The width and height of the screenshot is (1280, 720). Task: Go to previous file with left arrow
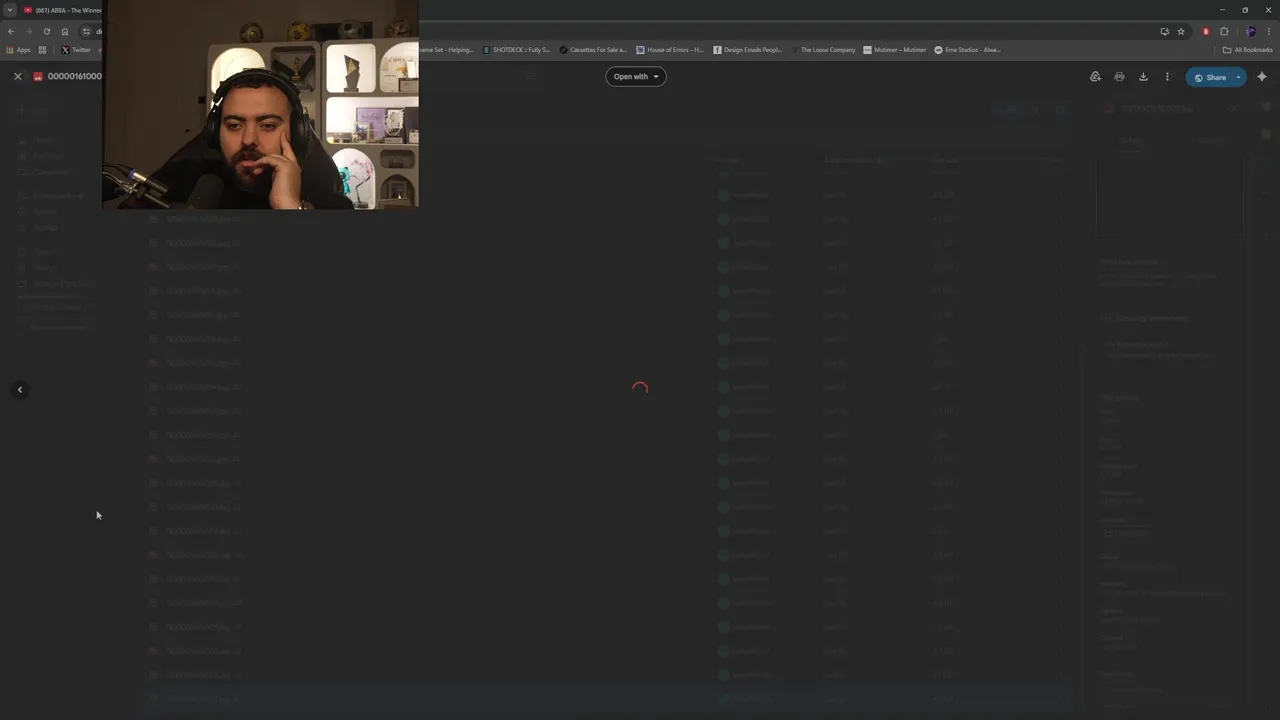tap(20, 390)
